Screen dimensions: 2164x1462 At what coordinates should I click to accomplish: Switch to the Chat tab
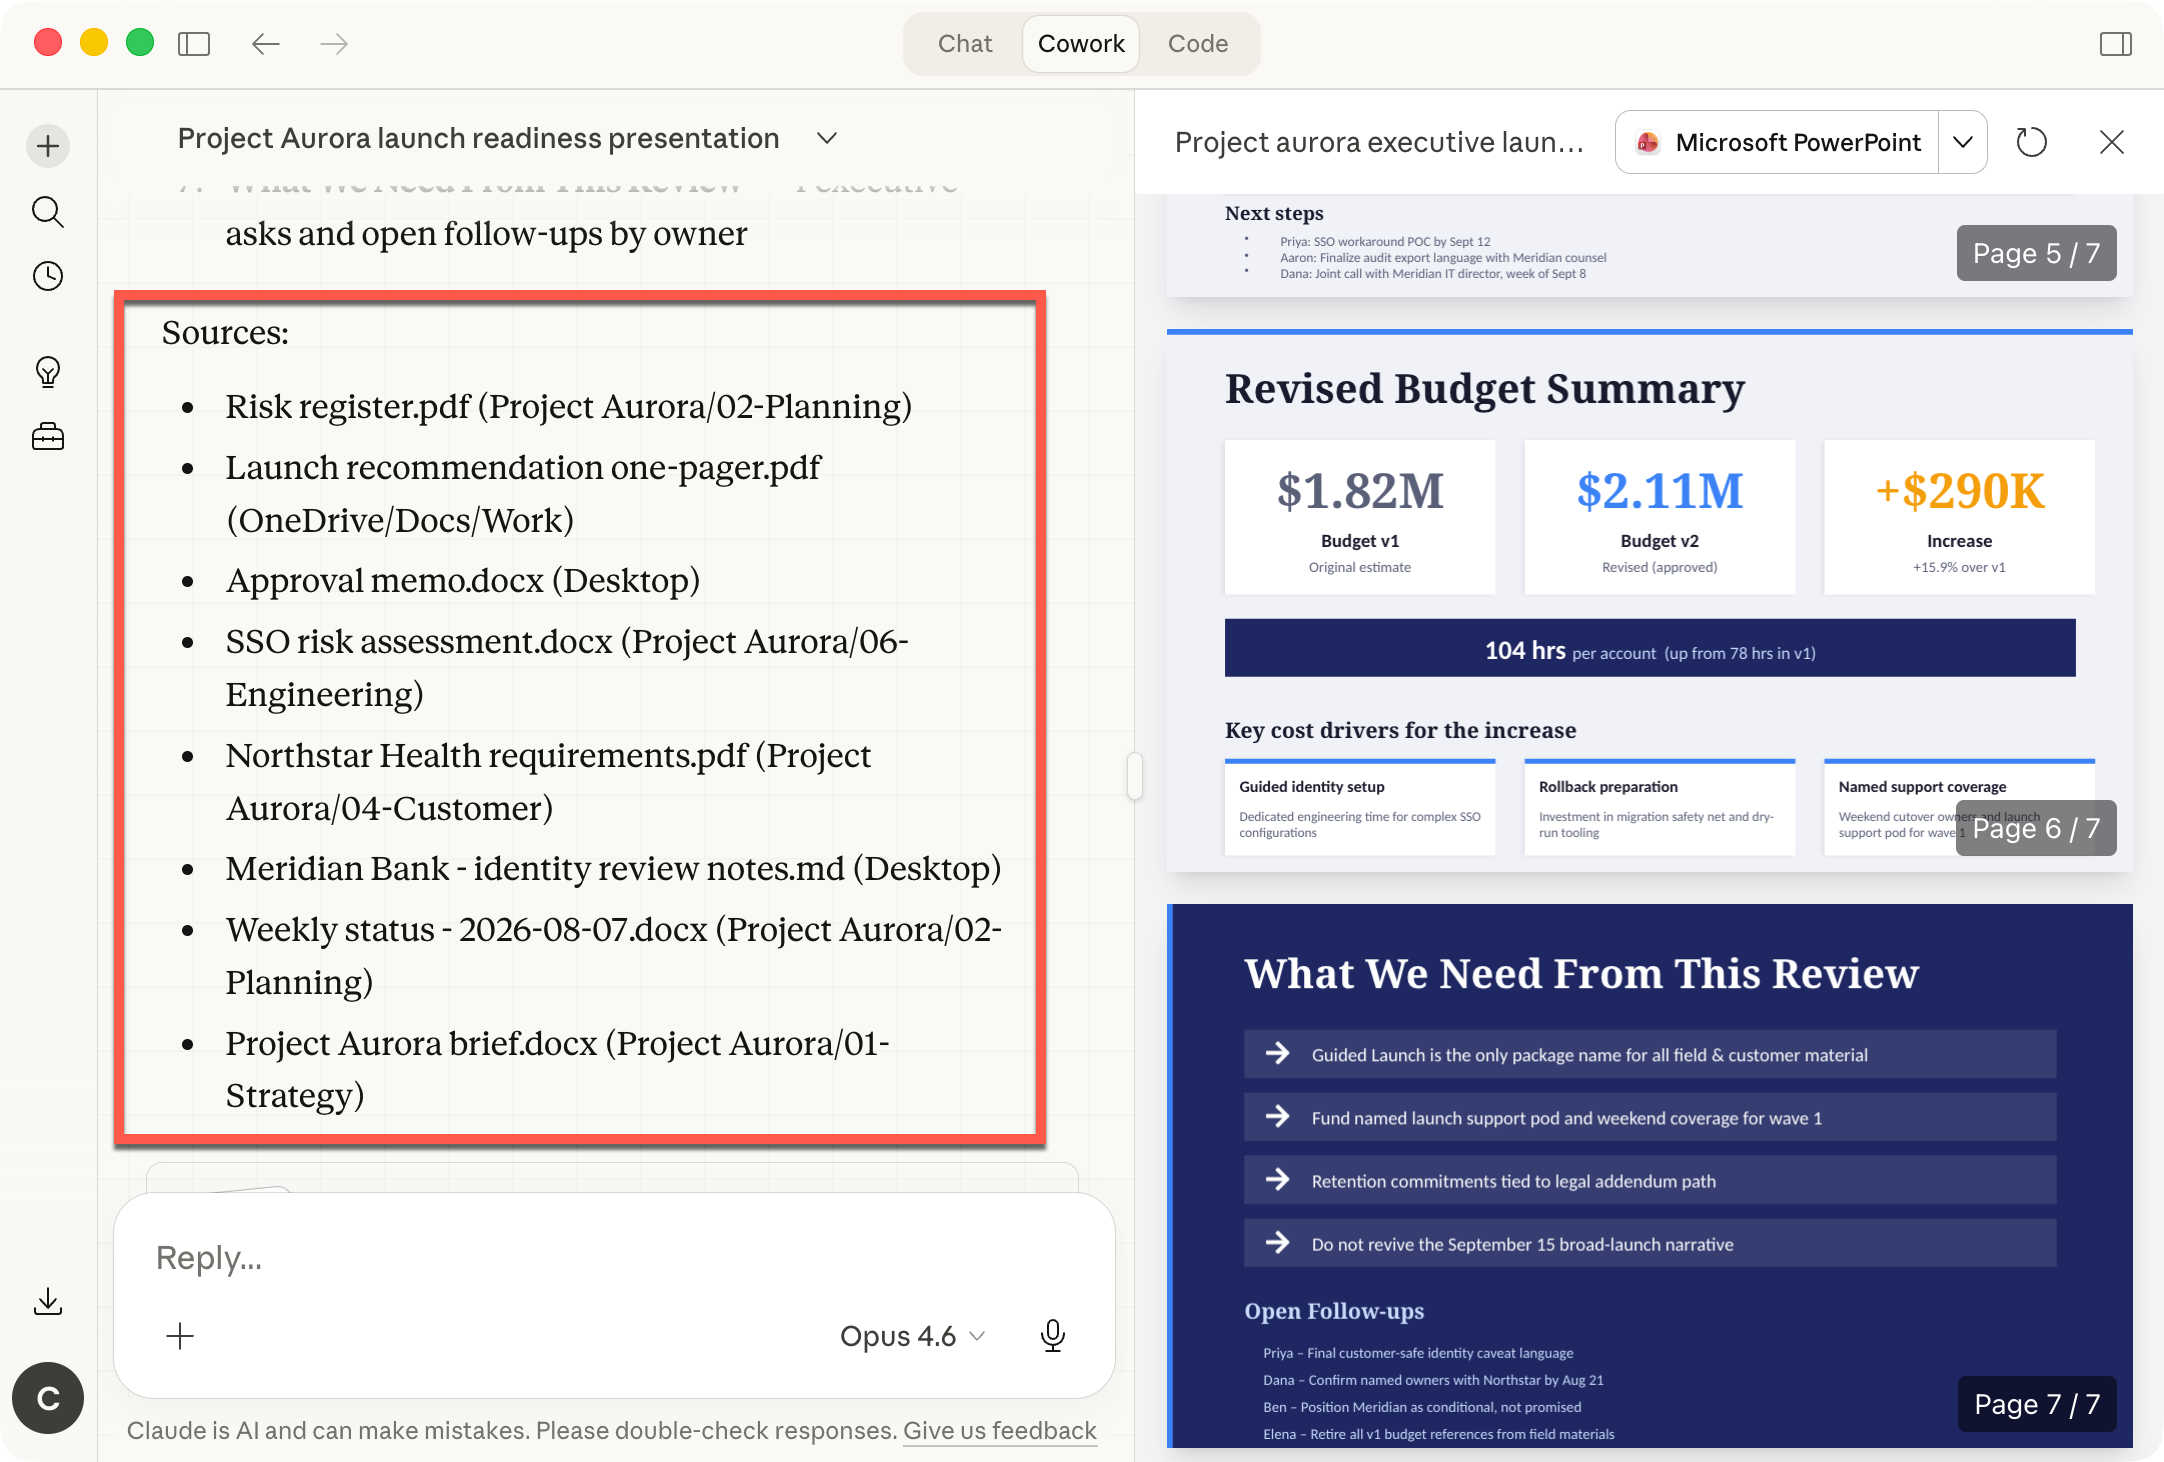[963, 43]
